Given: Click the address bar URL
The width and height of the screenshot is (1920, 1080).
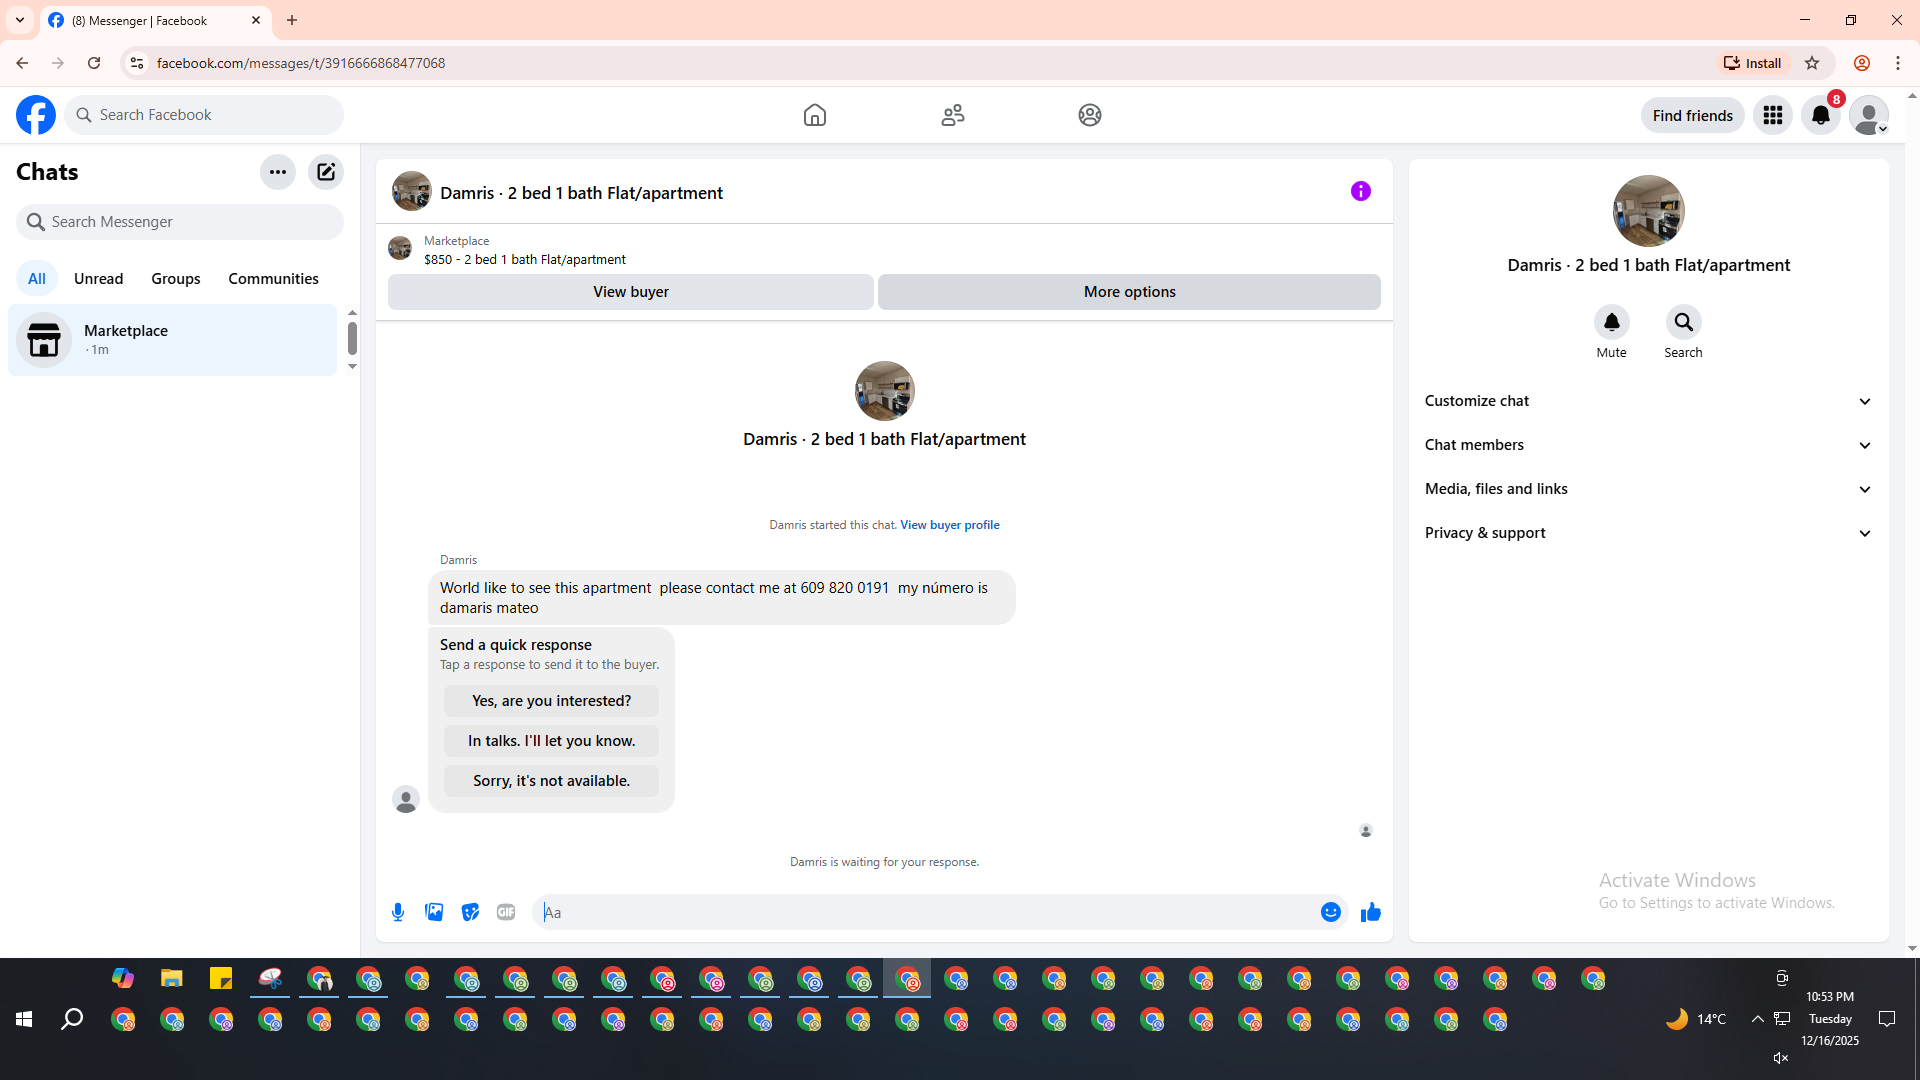Looking at the screenshot, I should (x=301, y=63).
